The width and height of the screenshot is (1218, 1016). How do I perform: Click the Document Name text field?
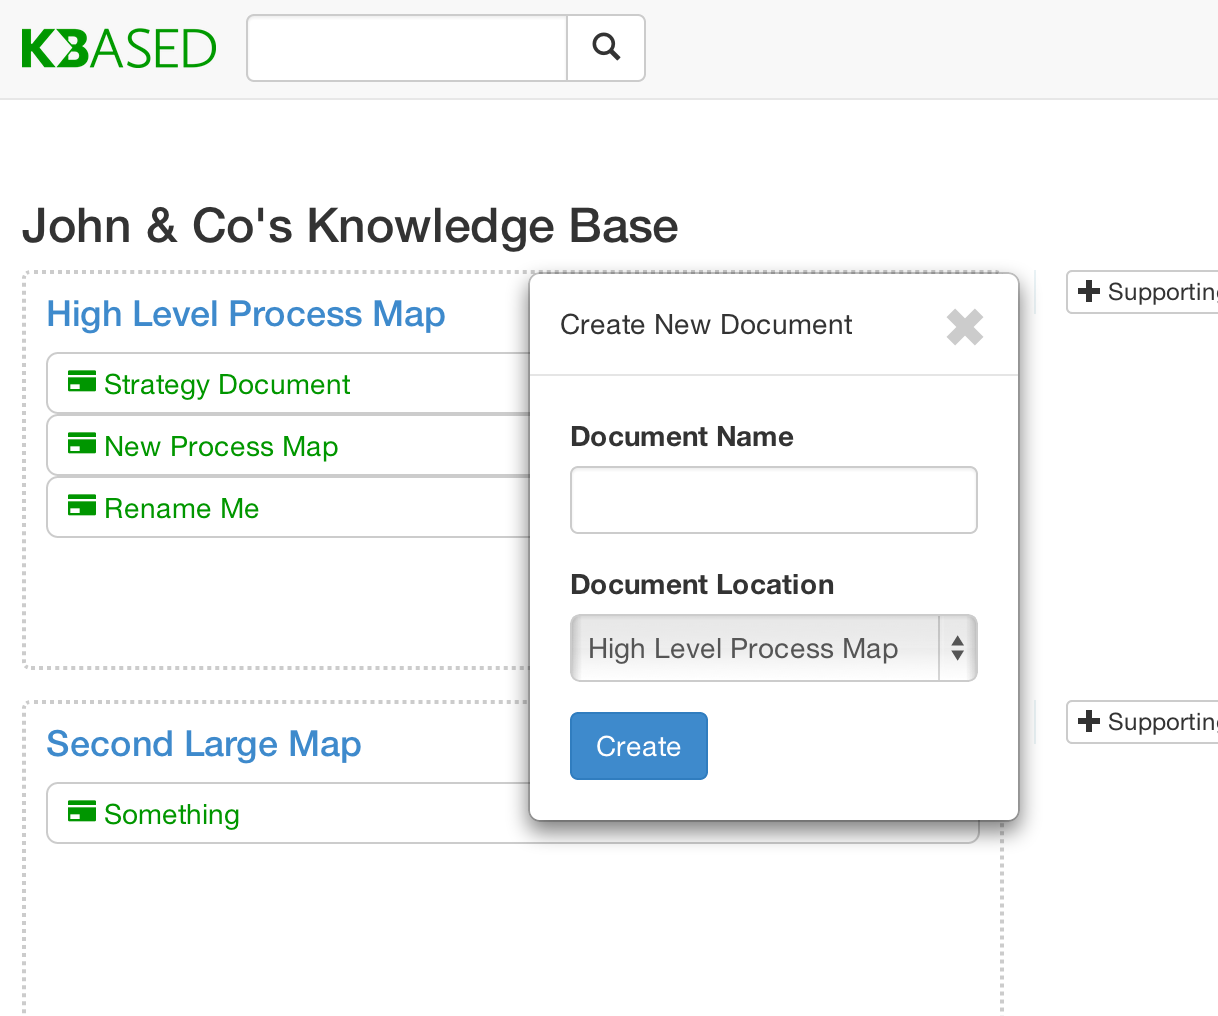[x=773, y=500]
